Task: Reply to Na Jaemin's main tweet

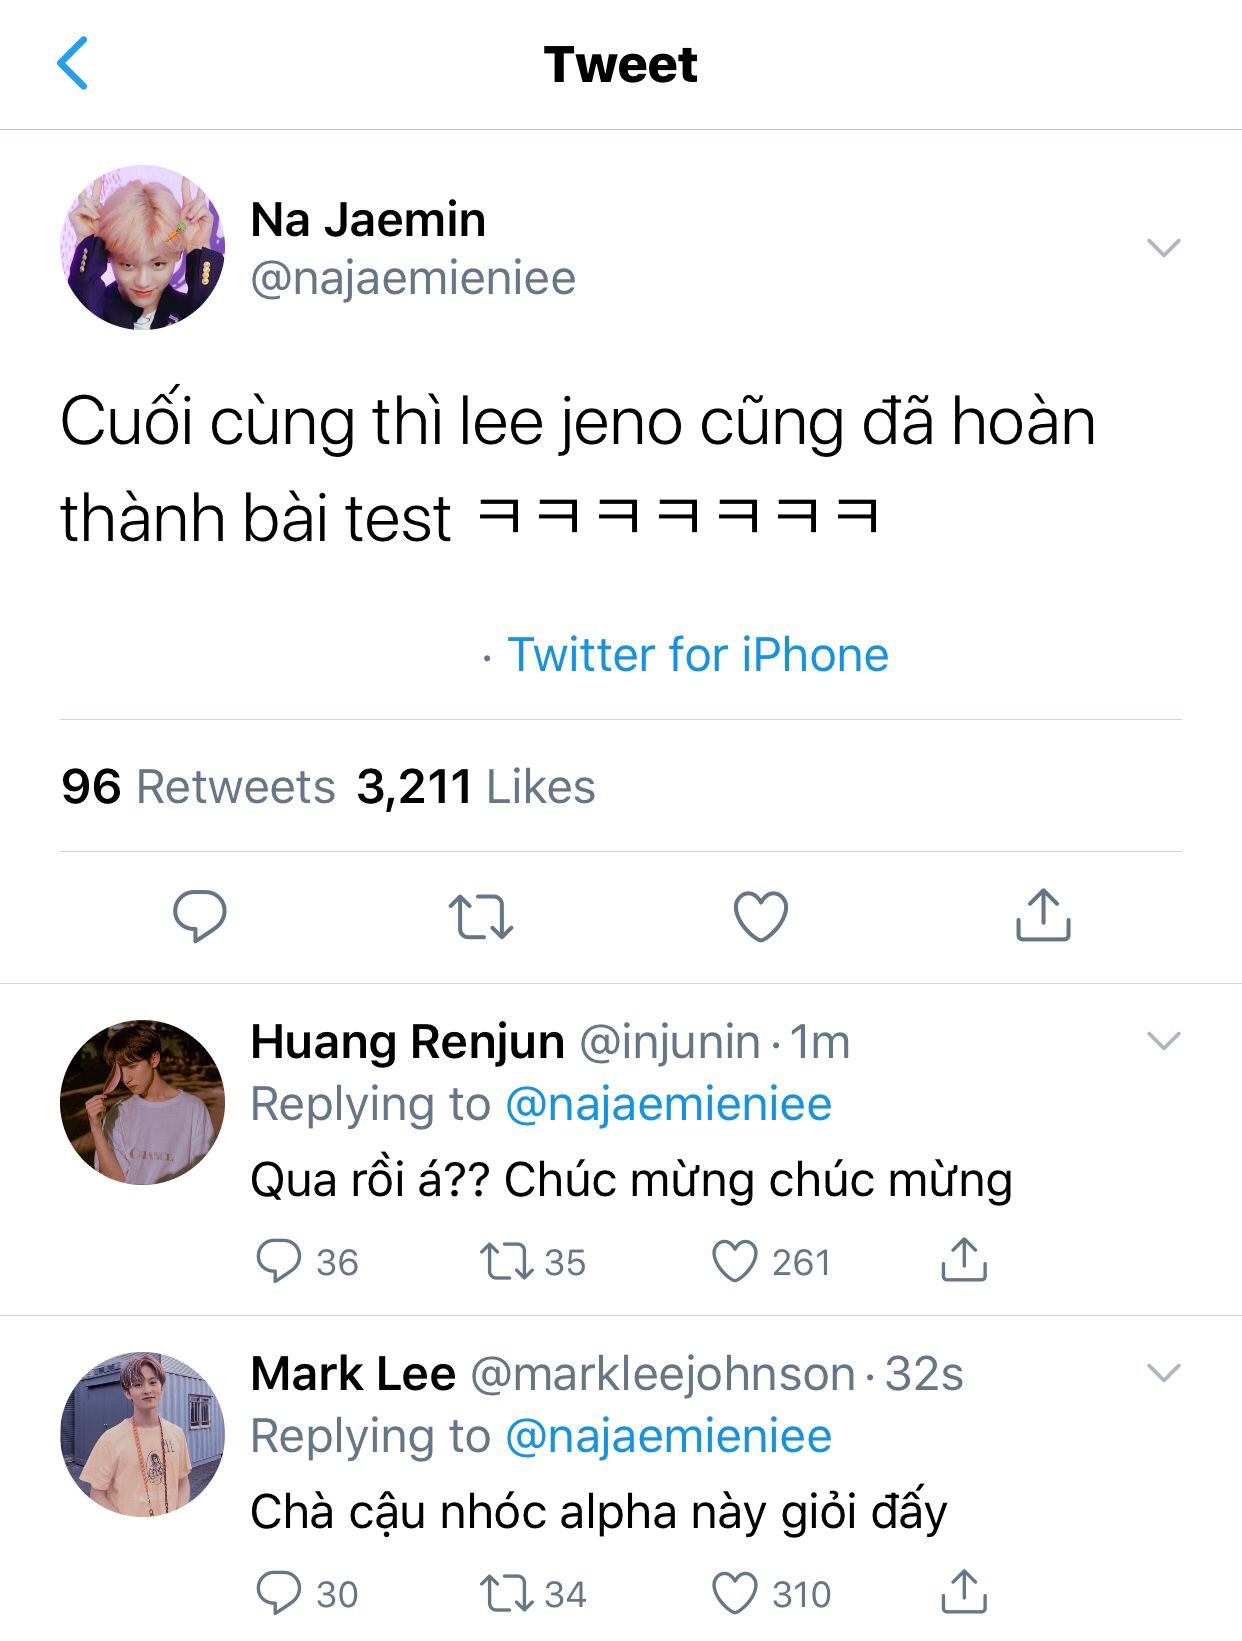Action: [200, 915]
